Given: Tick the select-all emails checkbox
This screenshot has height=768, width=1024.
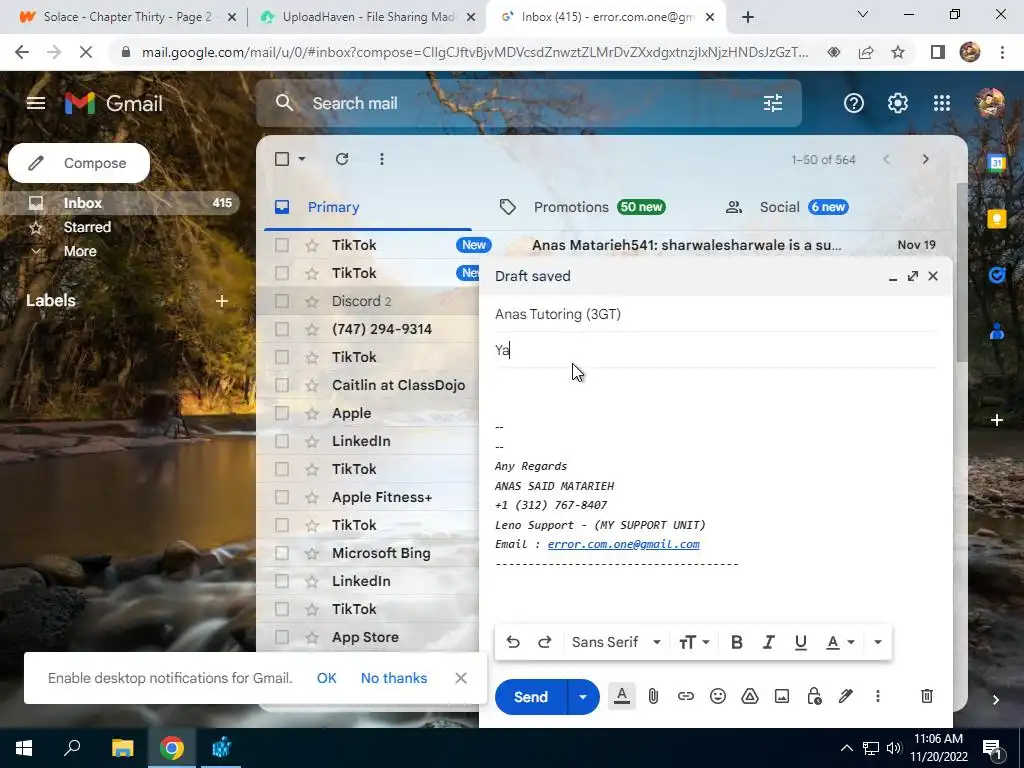Looking at the screenshot, I should [x=281, y=159].
